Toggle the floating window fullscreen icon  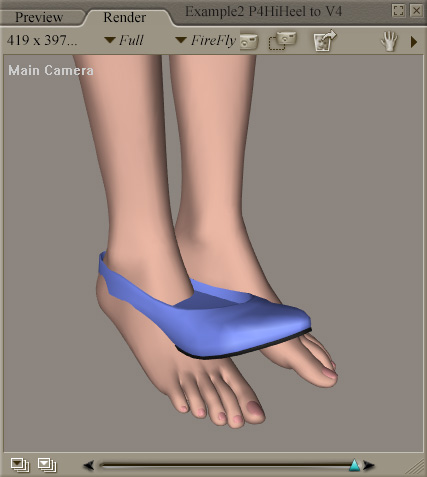(399, 11)
